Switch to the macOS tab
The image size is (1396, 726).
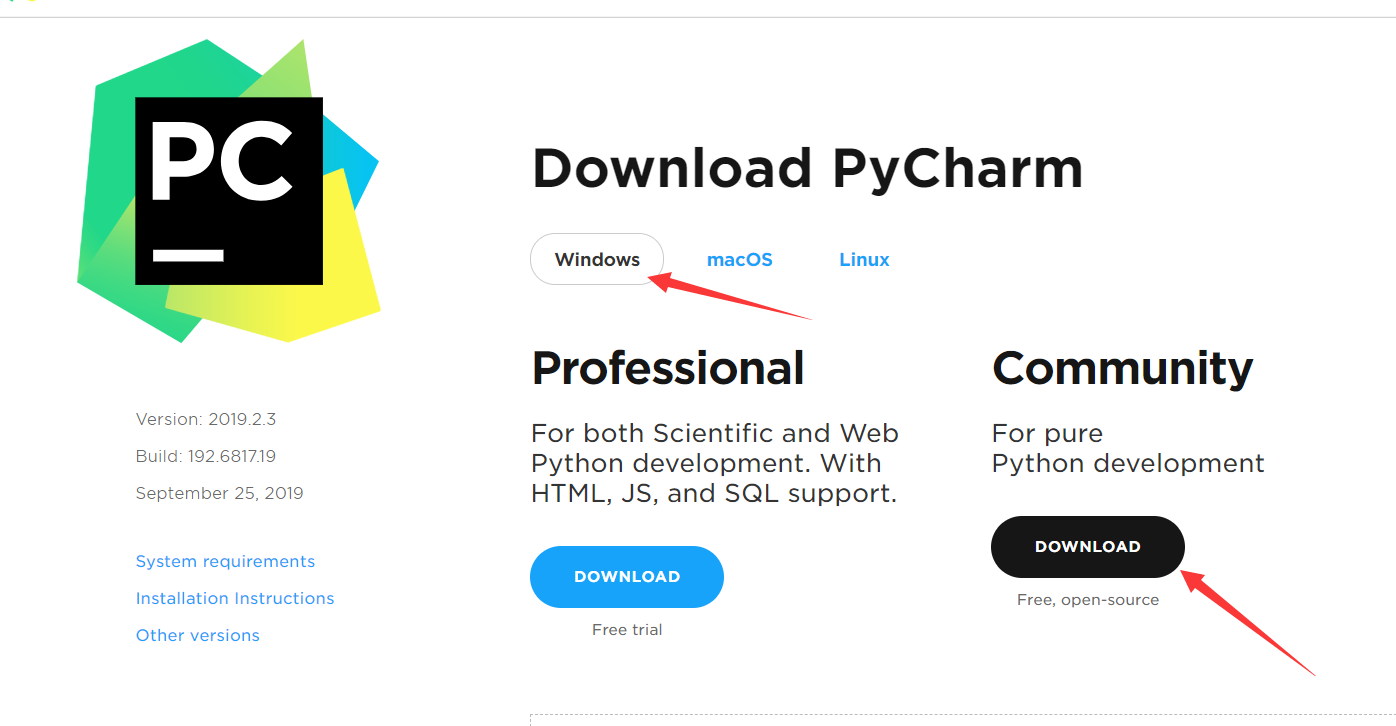740,259
